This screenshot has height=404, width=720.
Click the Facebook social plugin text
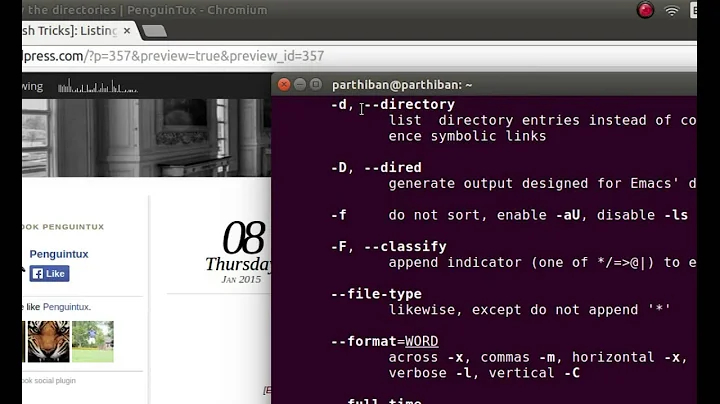[x=49, y=381]
